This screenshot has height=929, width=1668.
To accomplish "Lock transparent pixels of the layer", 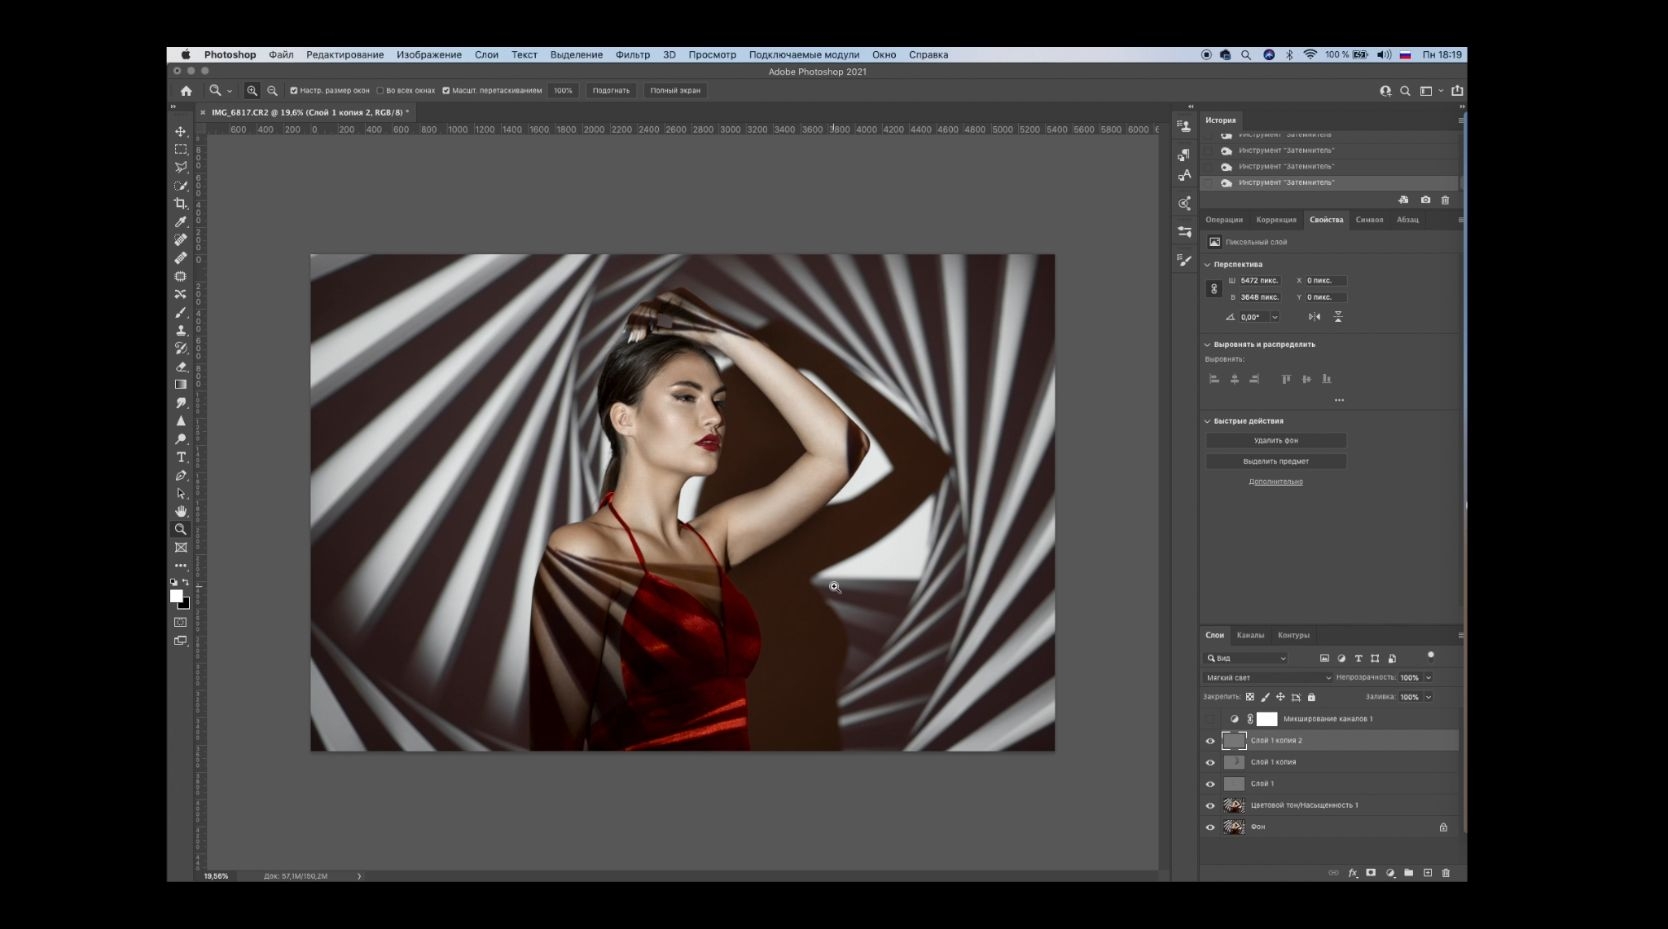I will (1250, 697).
